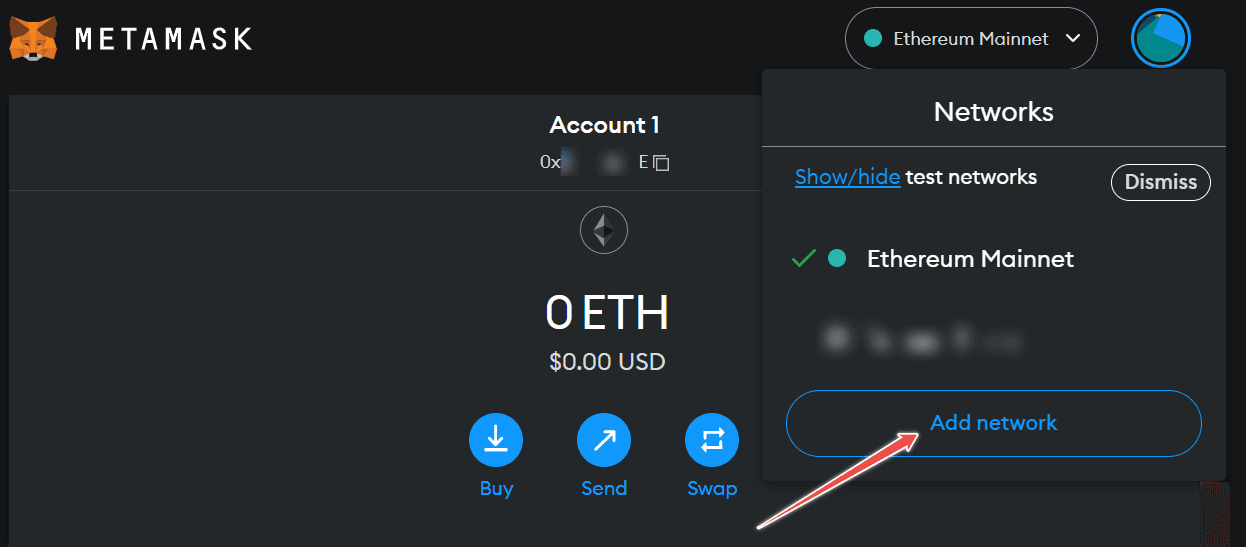The image size is (1246, 547).
Task: Open the account avatar menu
Action: point(1160,38)
